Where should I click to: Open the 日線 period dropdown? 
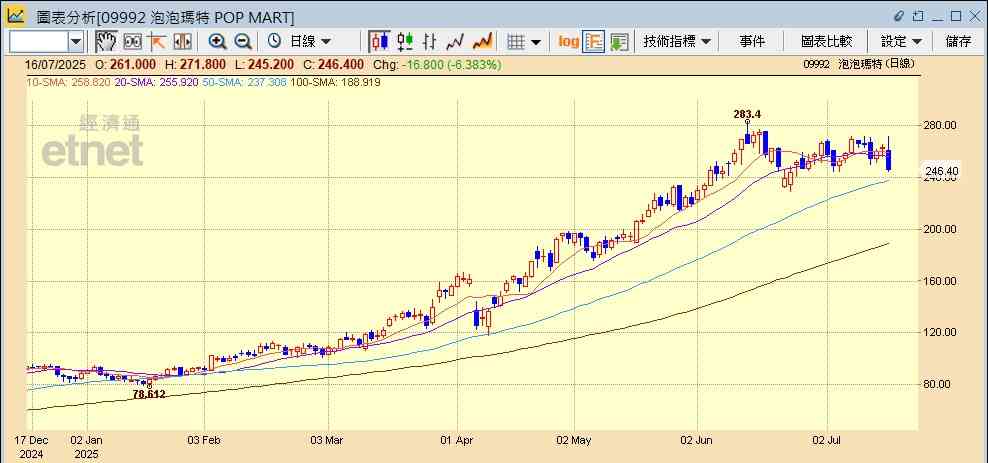[309, 42]
